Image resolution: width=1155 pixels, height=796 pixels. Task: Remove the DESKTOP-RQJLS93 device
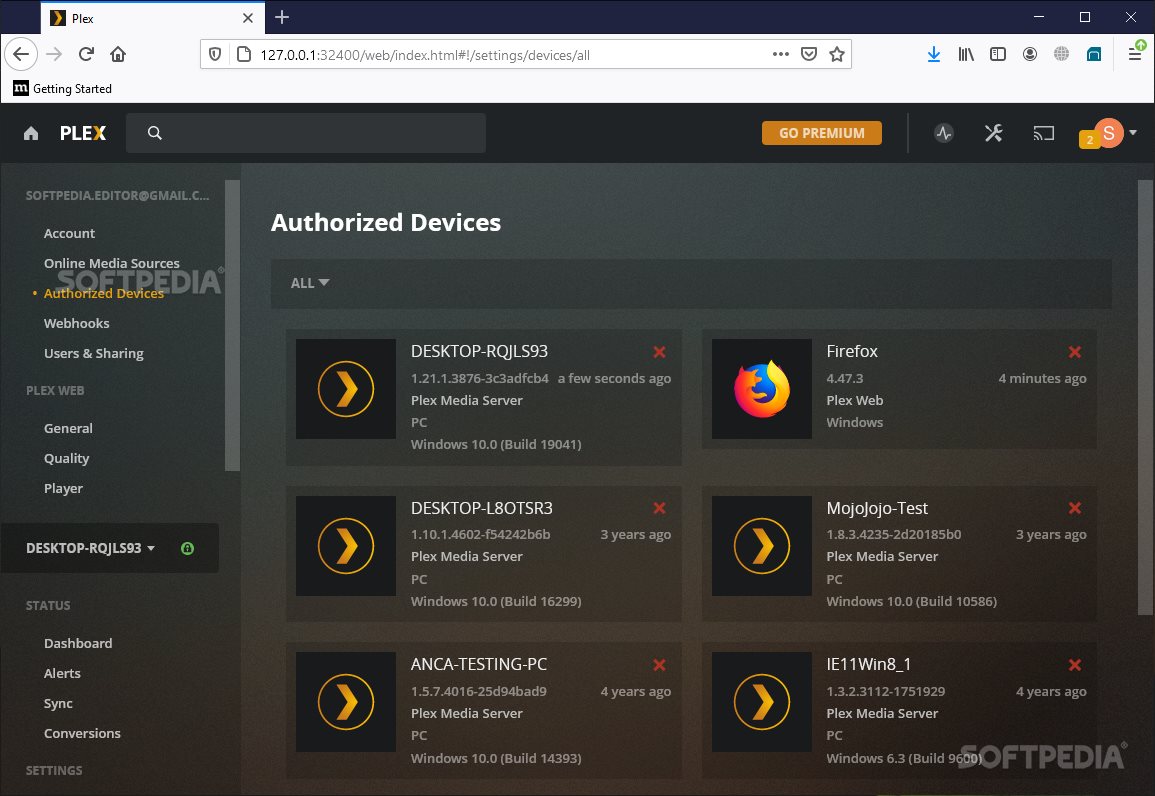[x=659, y=352]
